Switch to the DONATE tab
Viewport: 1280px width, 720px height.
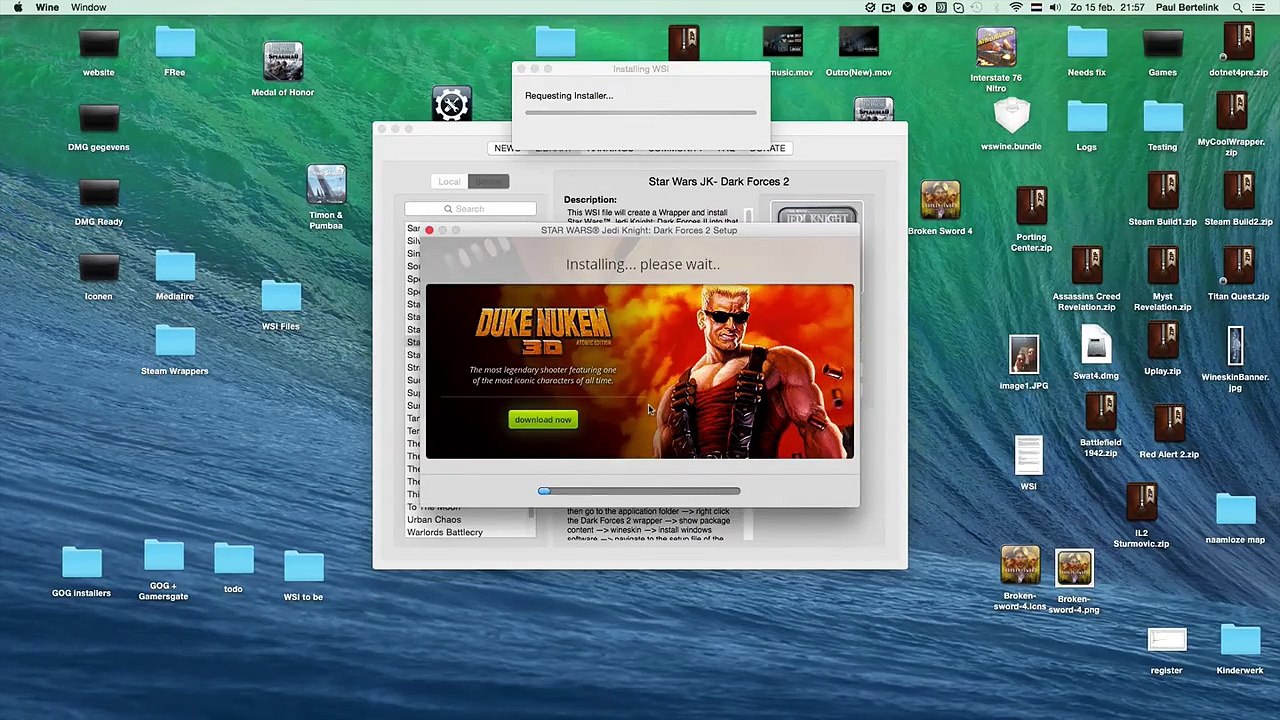(x=767, y=148)
